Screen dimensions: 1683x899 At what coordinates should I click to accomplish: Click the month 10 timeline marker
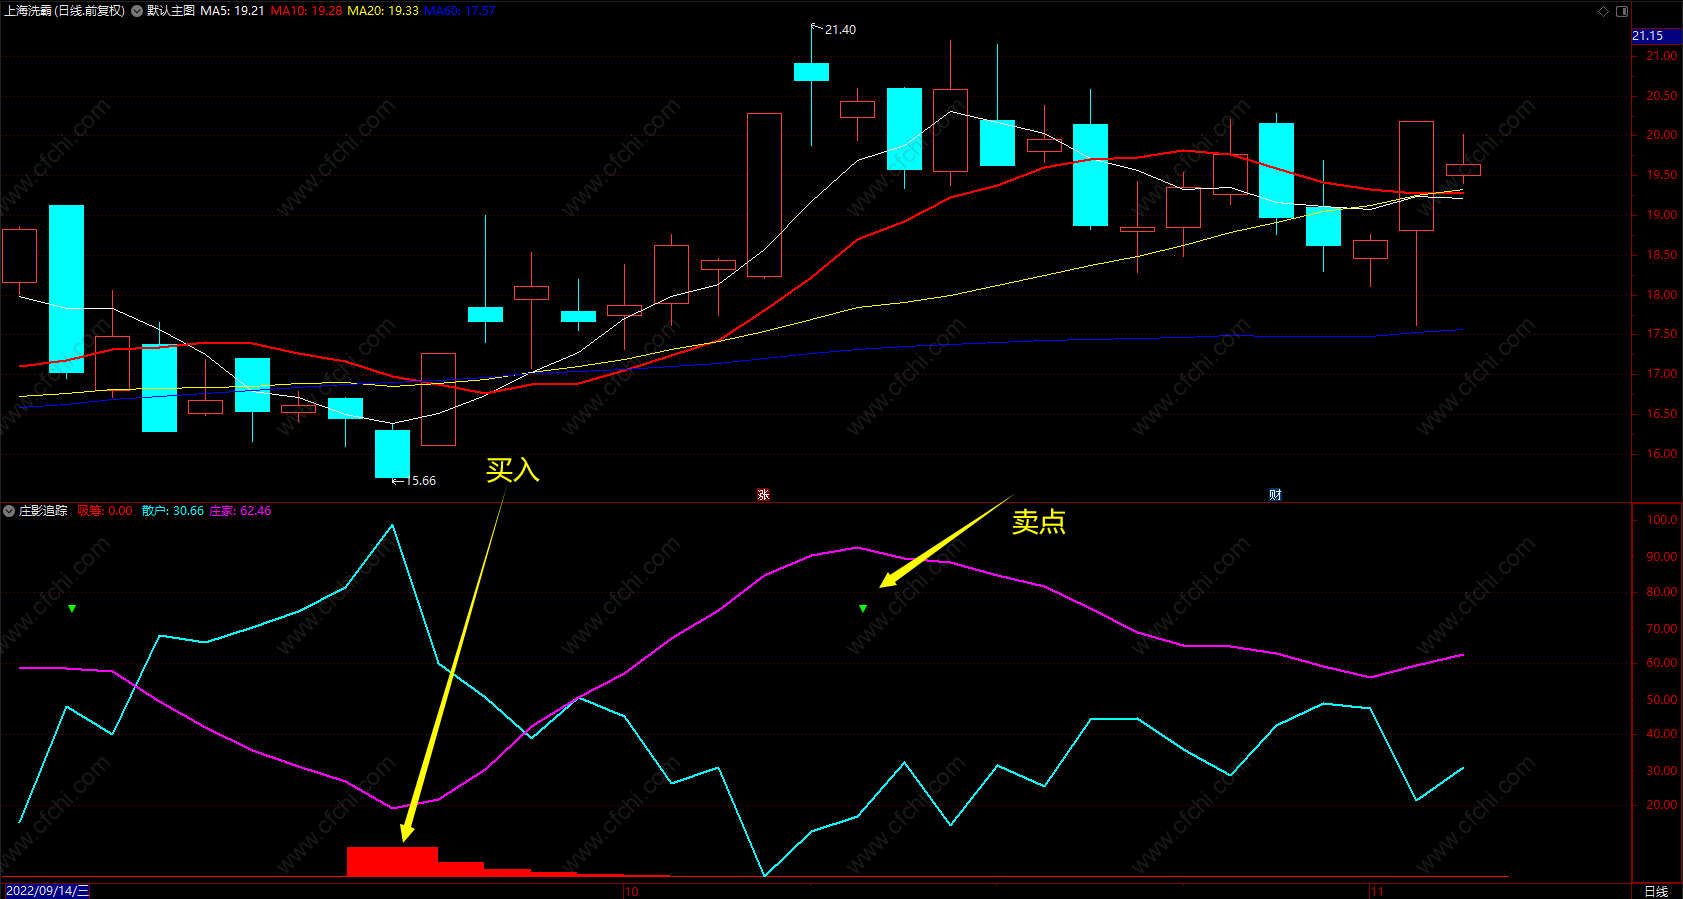point(631,891)
